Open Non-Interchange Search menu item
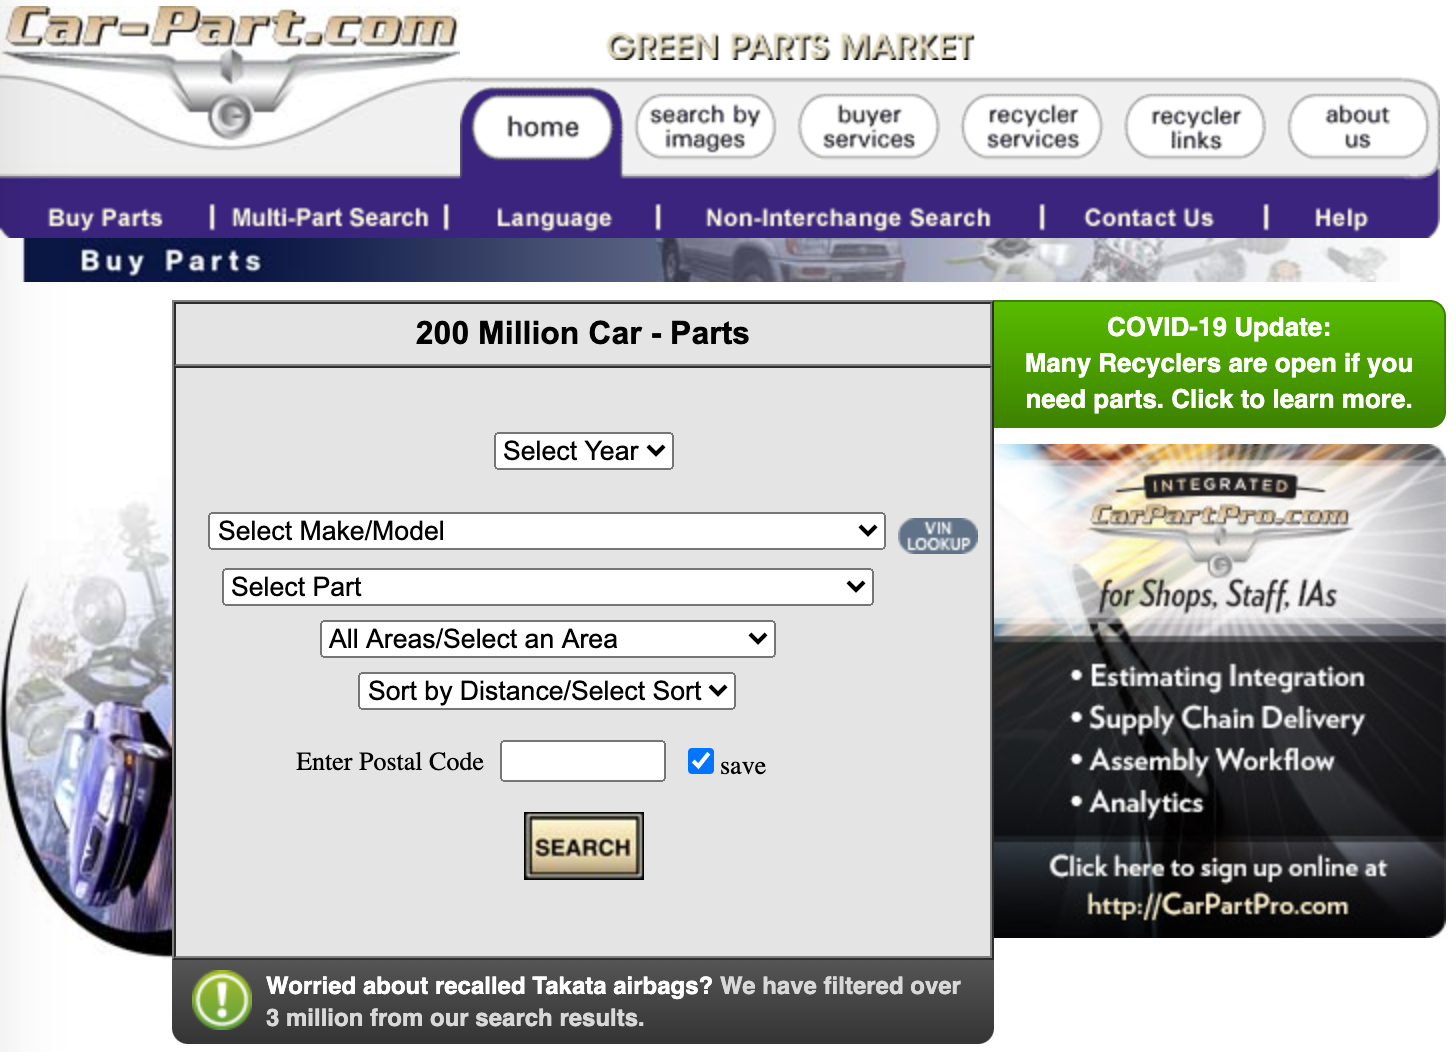The width and height of the screenshot is (1456, 1052). 848,218
